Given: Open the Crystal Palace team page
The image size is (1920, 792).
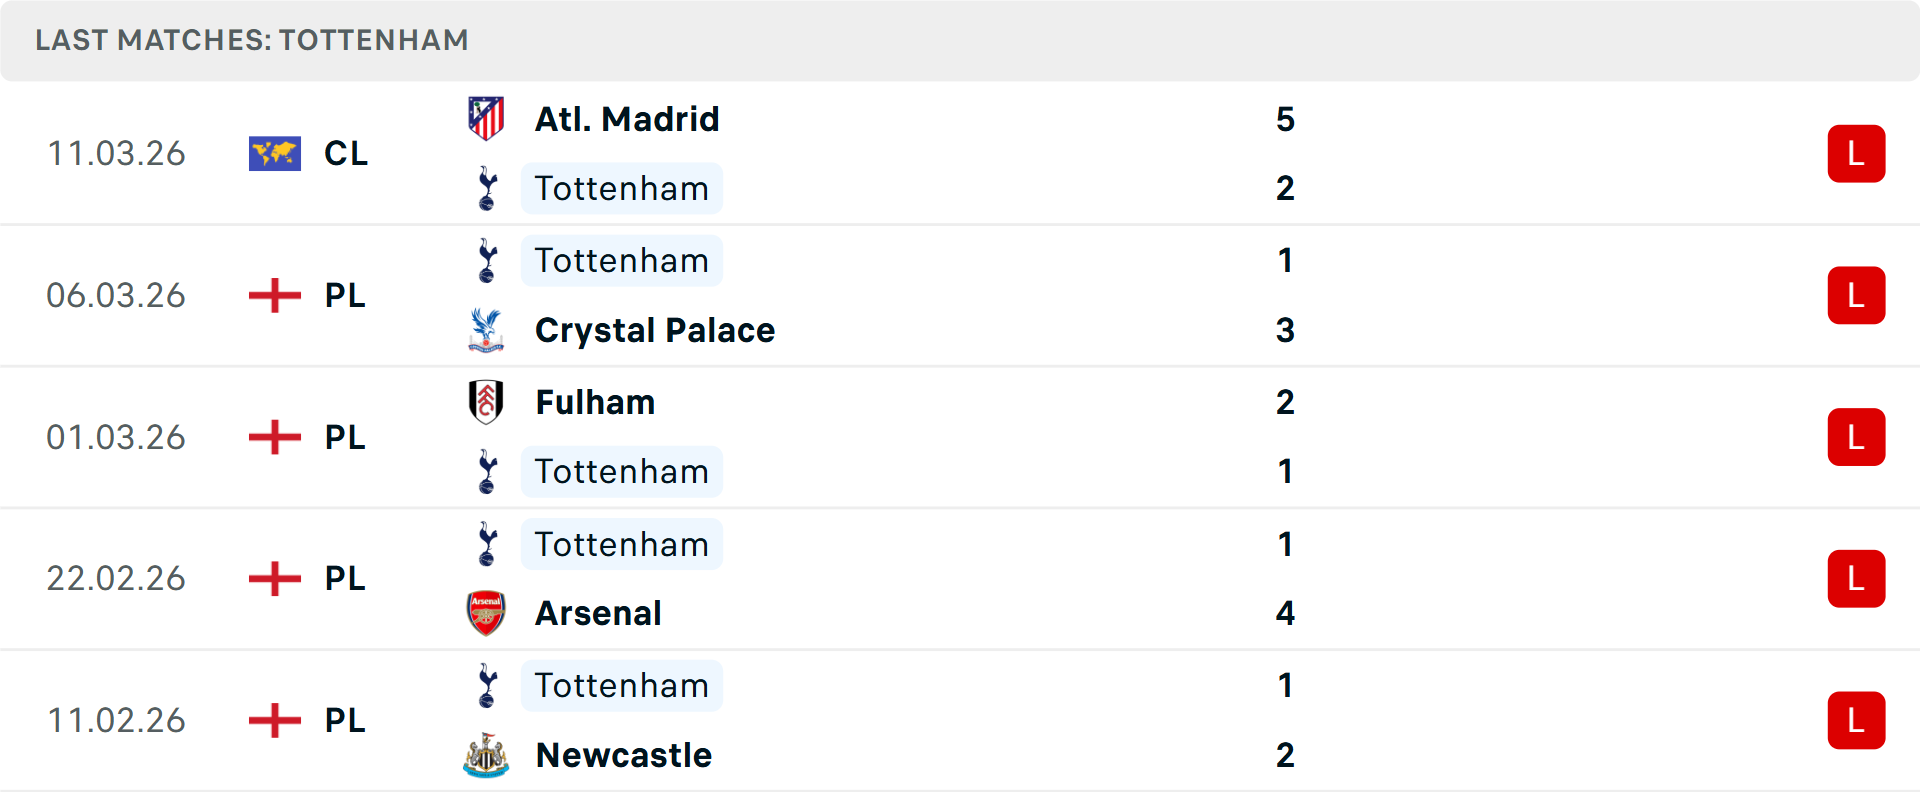Looking at the screenshot, I should click(x=655, y=330).
